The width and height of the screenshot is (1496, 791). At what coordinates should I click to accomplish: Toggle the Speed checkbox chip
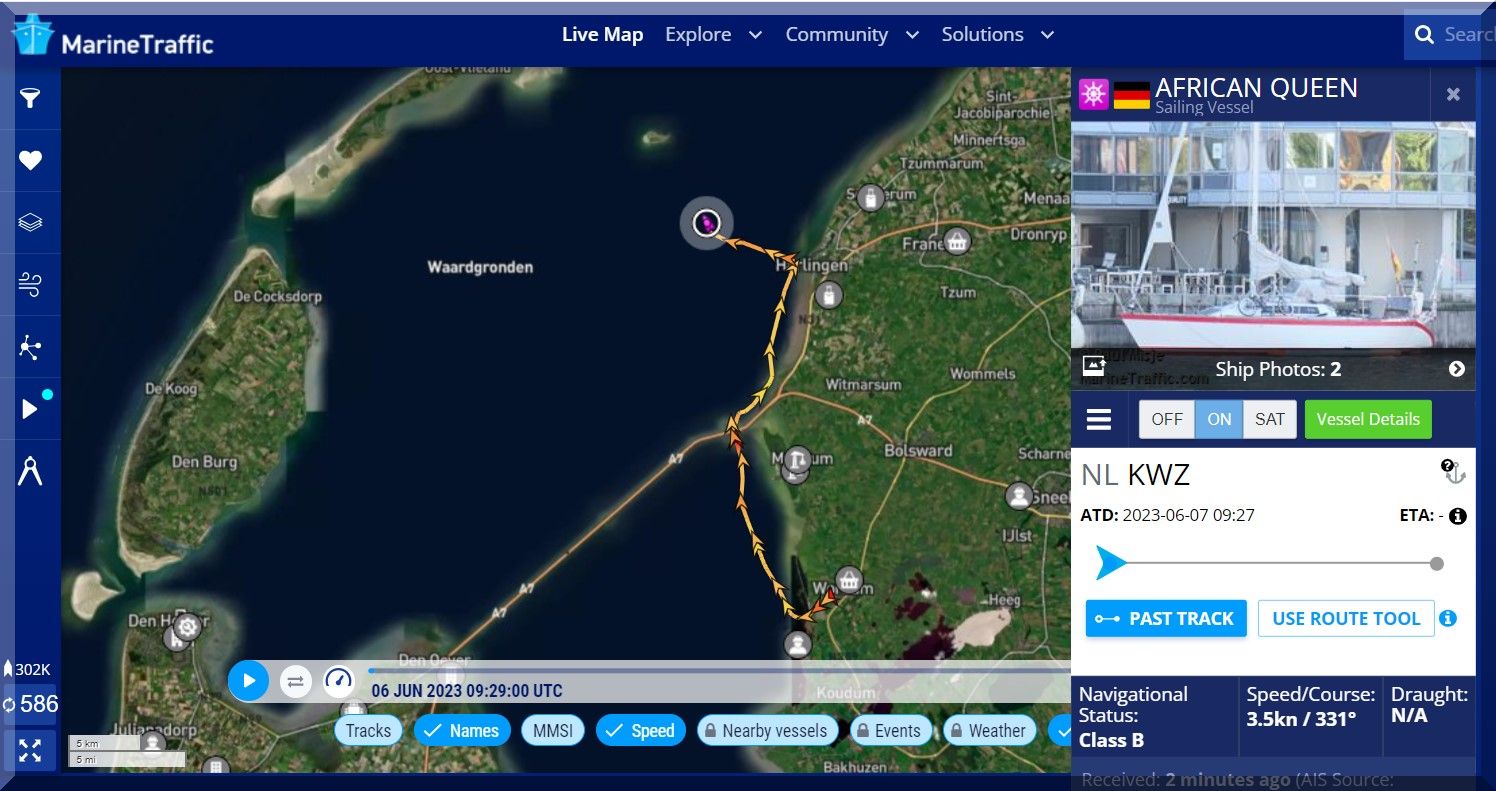640,731
